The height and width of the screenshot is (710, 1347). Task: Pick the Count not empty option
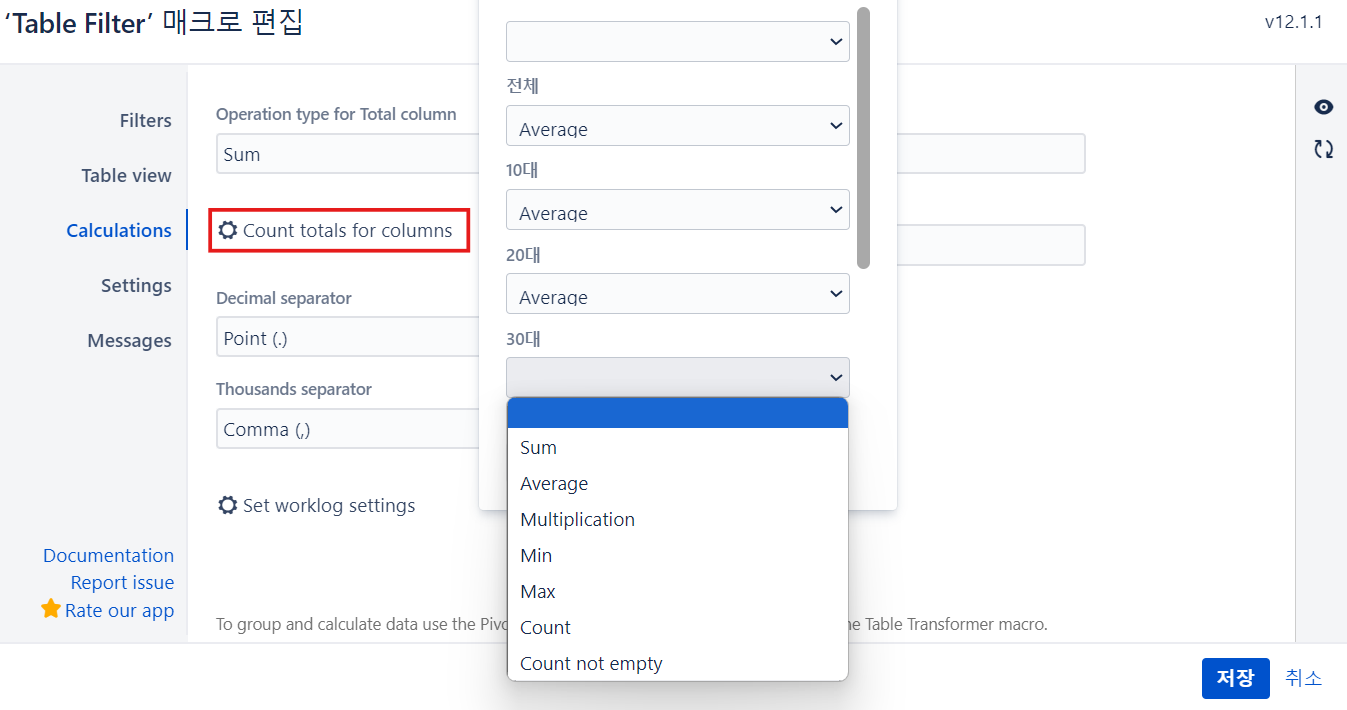click(591, 664)
